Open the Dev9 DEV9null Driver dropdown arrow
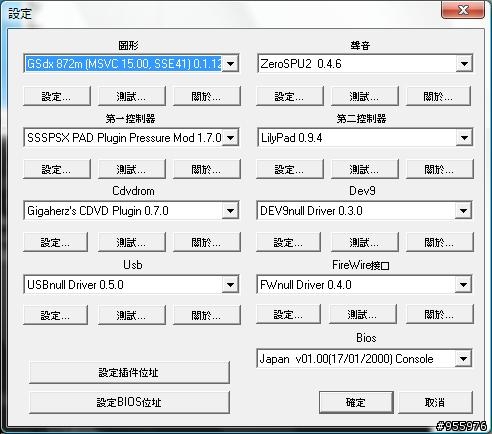492x434 pixels. [463, 211]
